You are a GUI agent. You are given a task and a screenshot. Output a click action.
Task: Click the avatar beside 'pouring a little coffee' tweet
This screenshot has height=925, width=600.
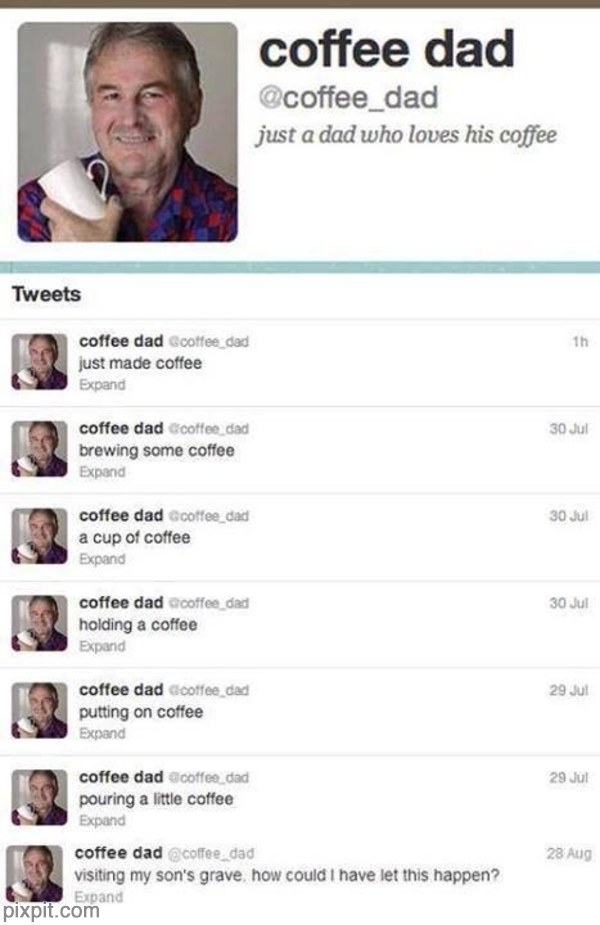coord(40,798)
